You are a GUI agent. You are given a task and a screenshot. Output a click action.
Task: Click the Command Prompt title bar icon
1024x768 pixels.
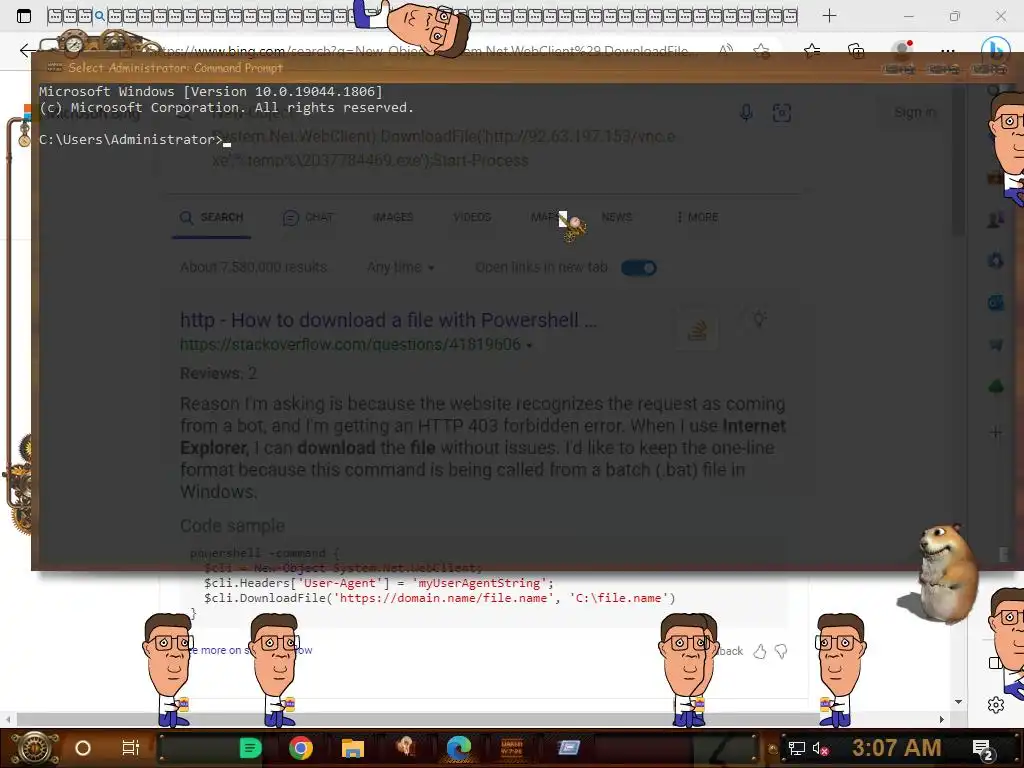pyautogui.click(x=54, y=67)
